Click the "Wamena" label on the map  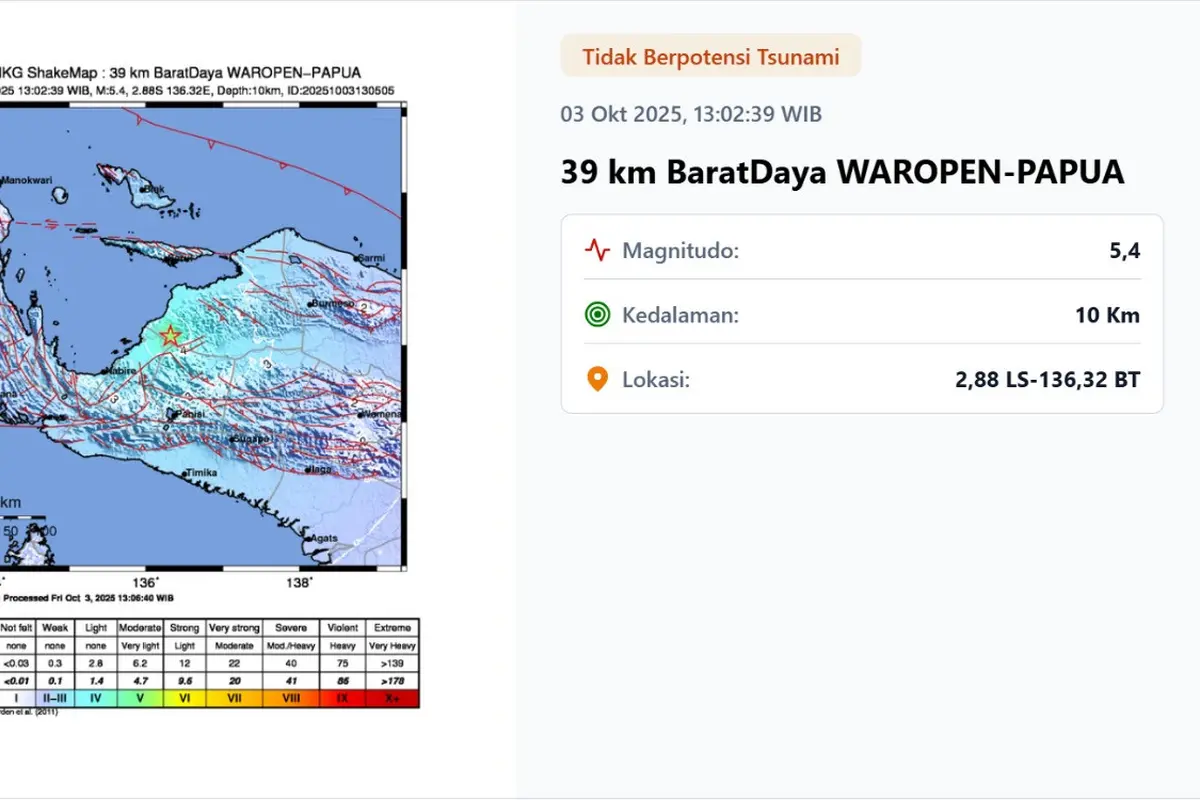click(x=382, y=413)
